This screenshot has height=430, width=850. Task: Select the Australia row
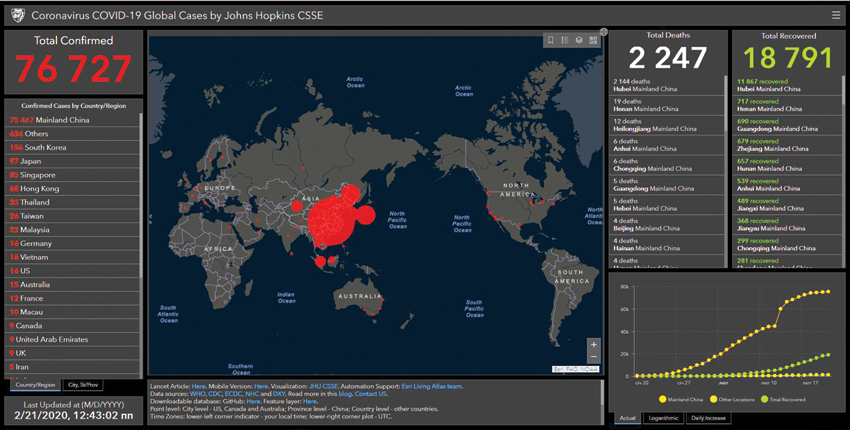72,285
